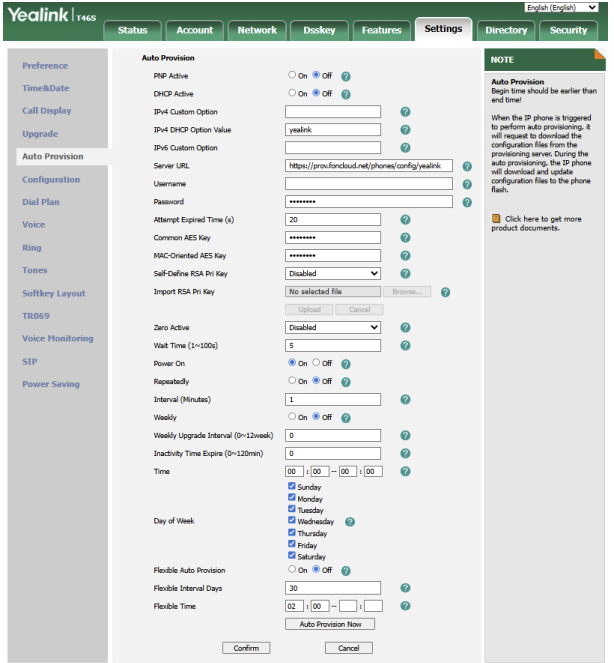The width and height of the screenshot is (614, 663).
Task: Click help icon beside Import RSA Pri Key
Action: pyautogui.click(x=445, y=292)
